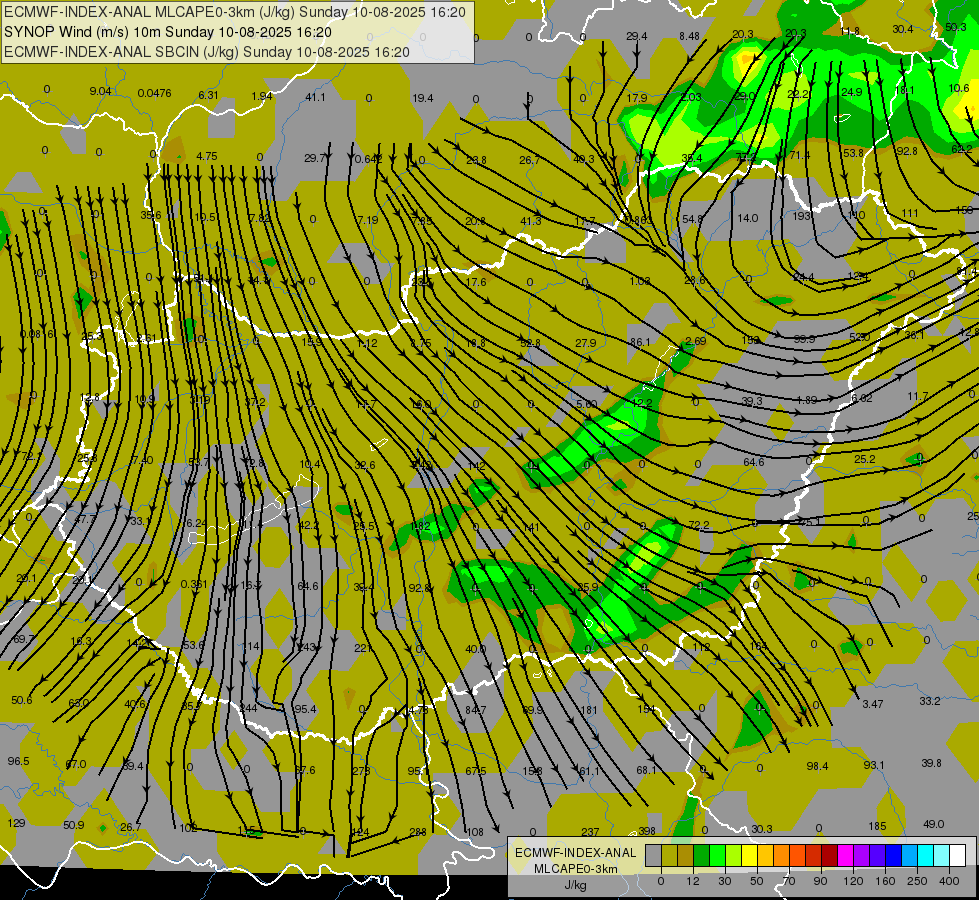Screen dimensions: 979x900
Task: Click the legend tick label 250
Action: [917, 881]
